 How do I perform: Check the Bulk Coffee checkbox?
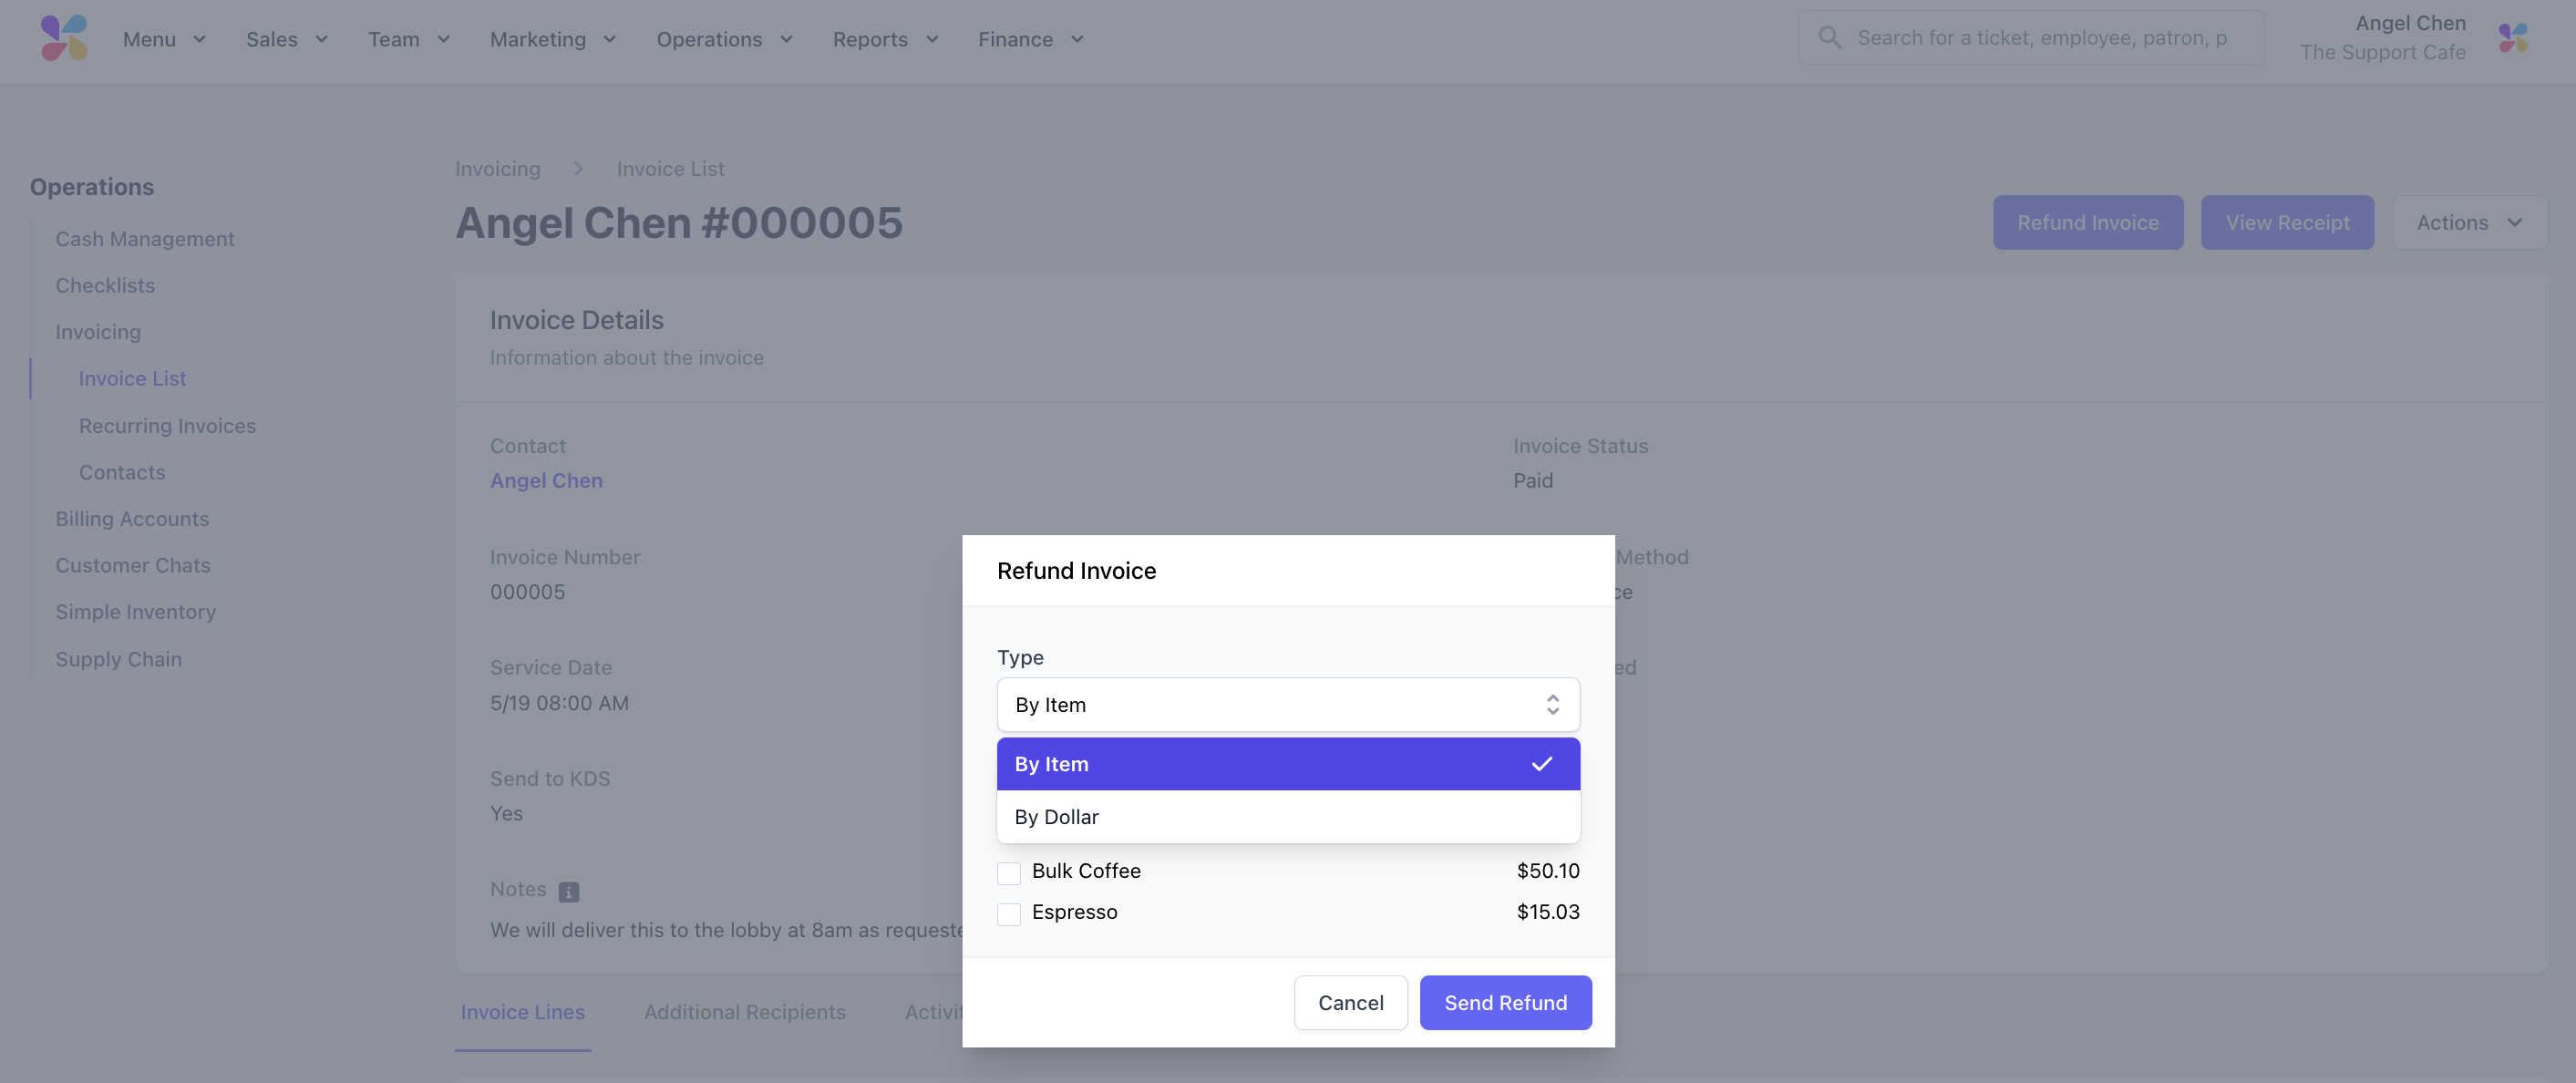(1008, 873)
